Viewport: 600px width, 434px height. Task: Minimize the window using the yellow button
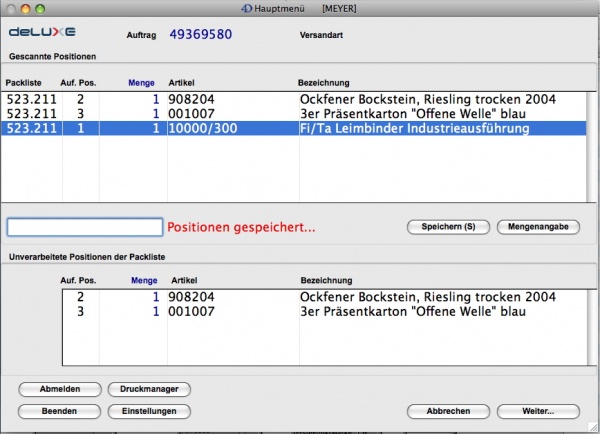pos(24,7)
